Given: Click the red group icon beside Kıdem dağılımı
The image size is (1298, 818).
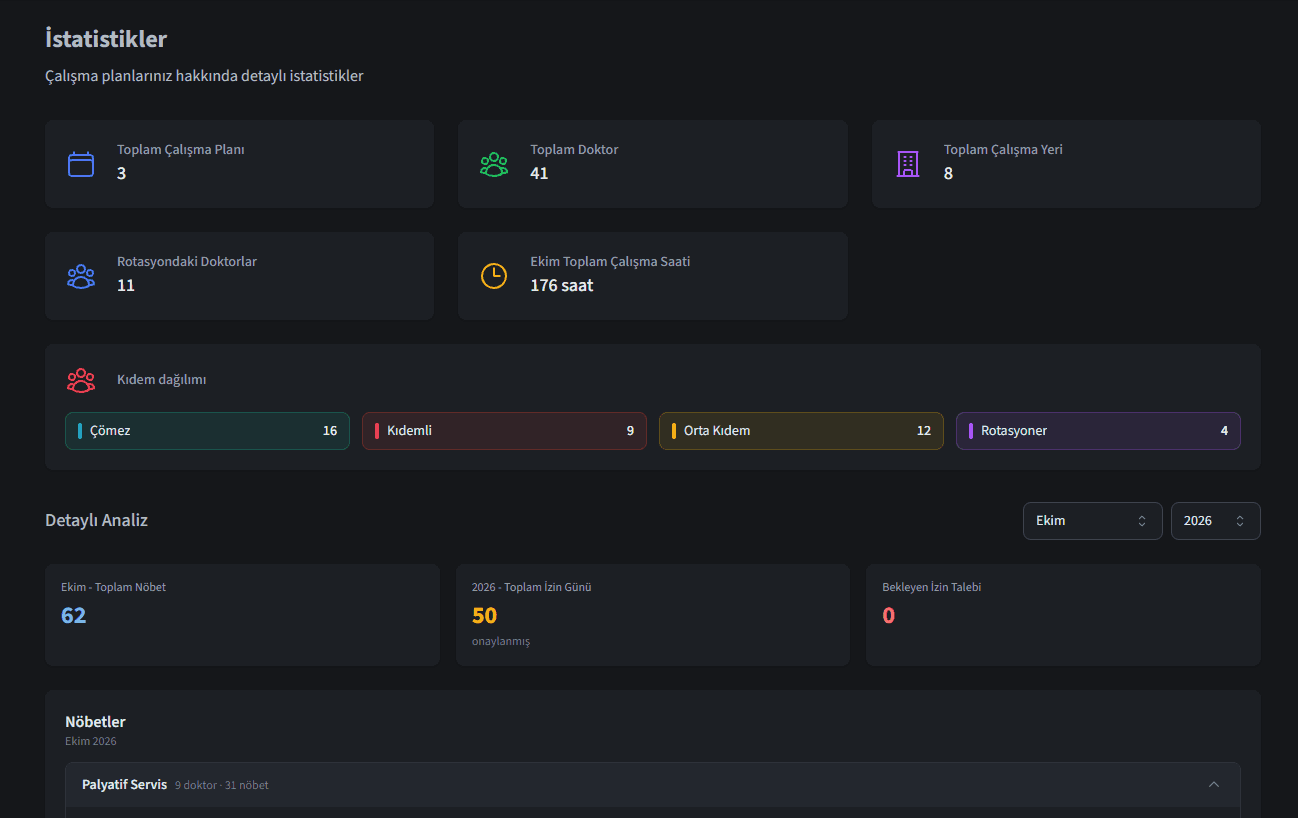Looking at the screenshot, I should (81, 380).
